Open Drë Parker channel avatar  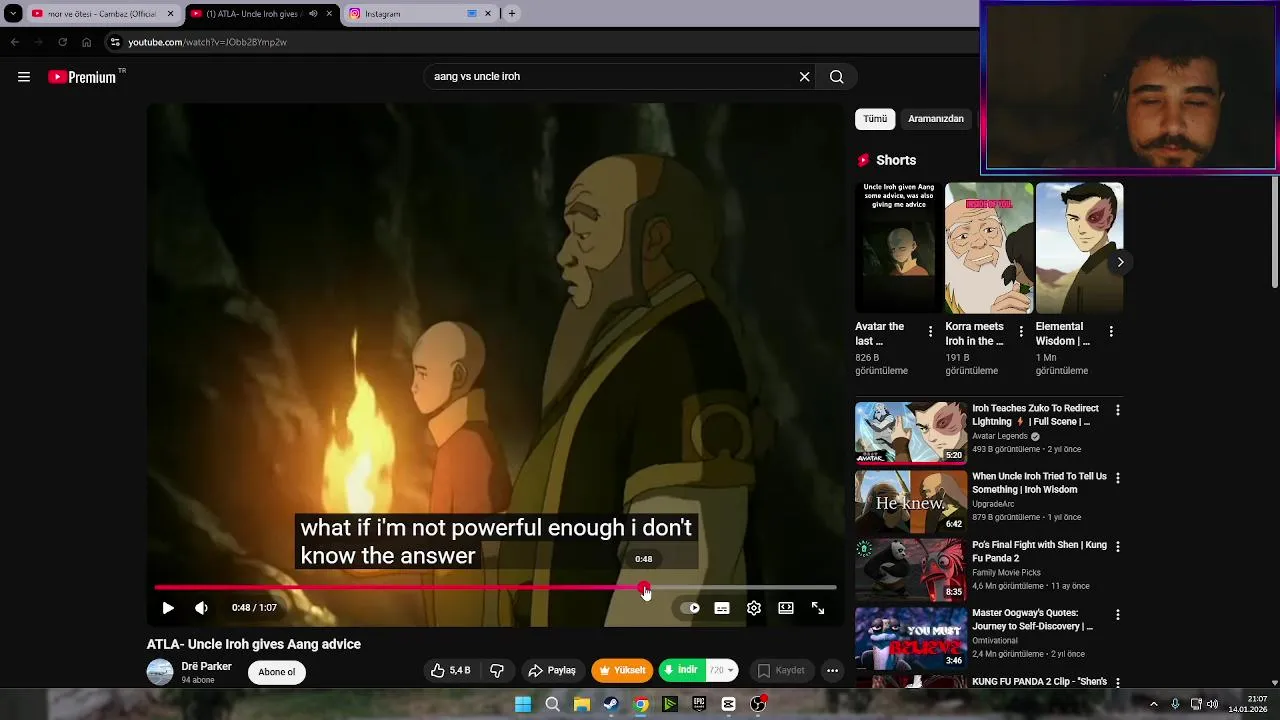(x=160, y=672)
